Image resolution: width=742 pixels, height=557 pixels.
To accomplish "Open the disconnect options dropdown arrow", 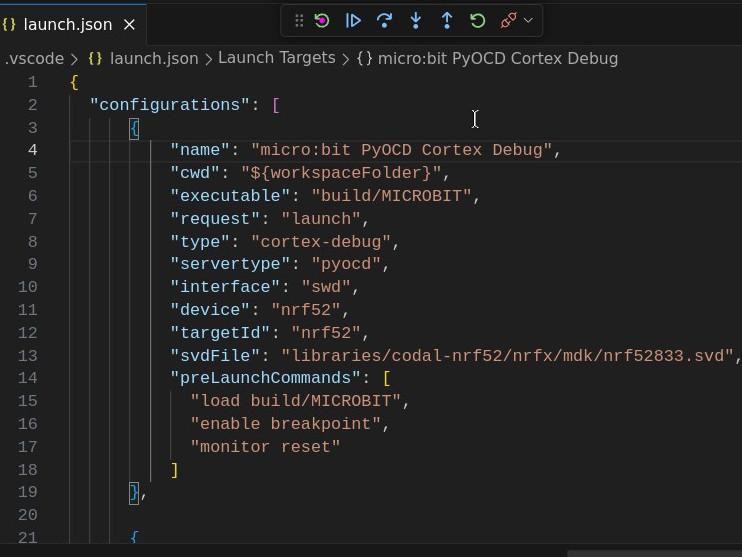I will [529, 20].
